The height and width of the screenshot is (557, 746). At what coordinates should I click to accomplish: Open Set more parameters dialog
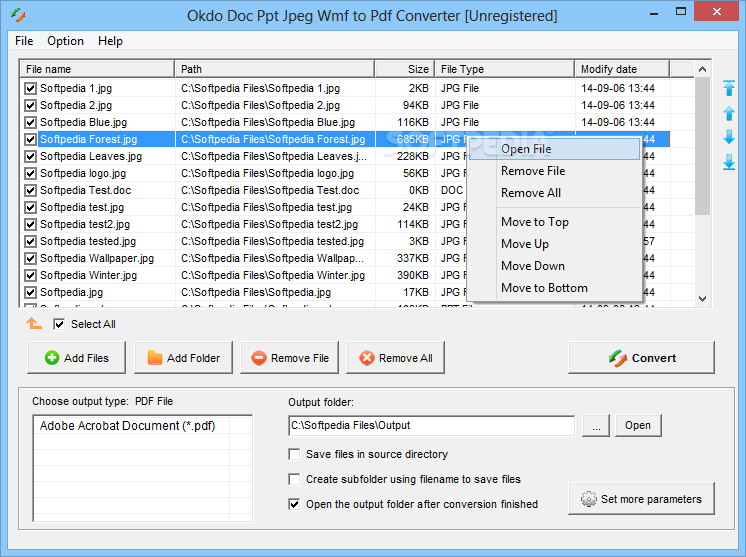click(641, 499)
